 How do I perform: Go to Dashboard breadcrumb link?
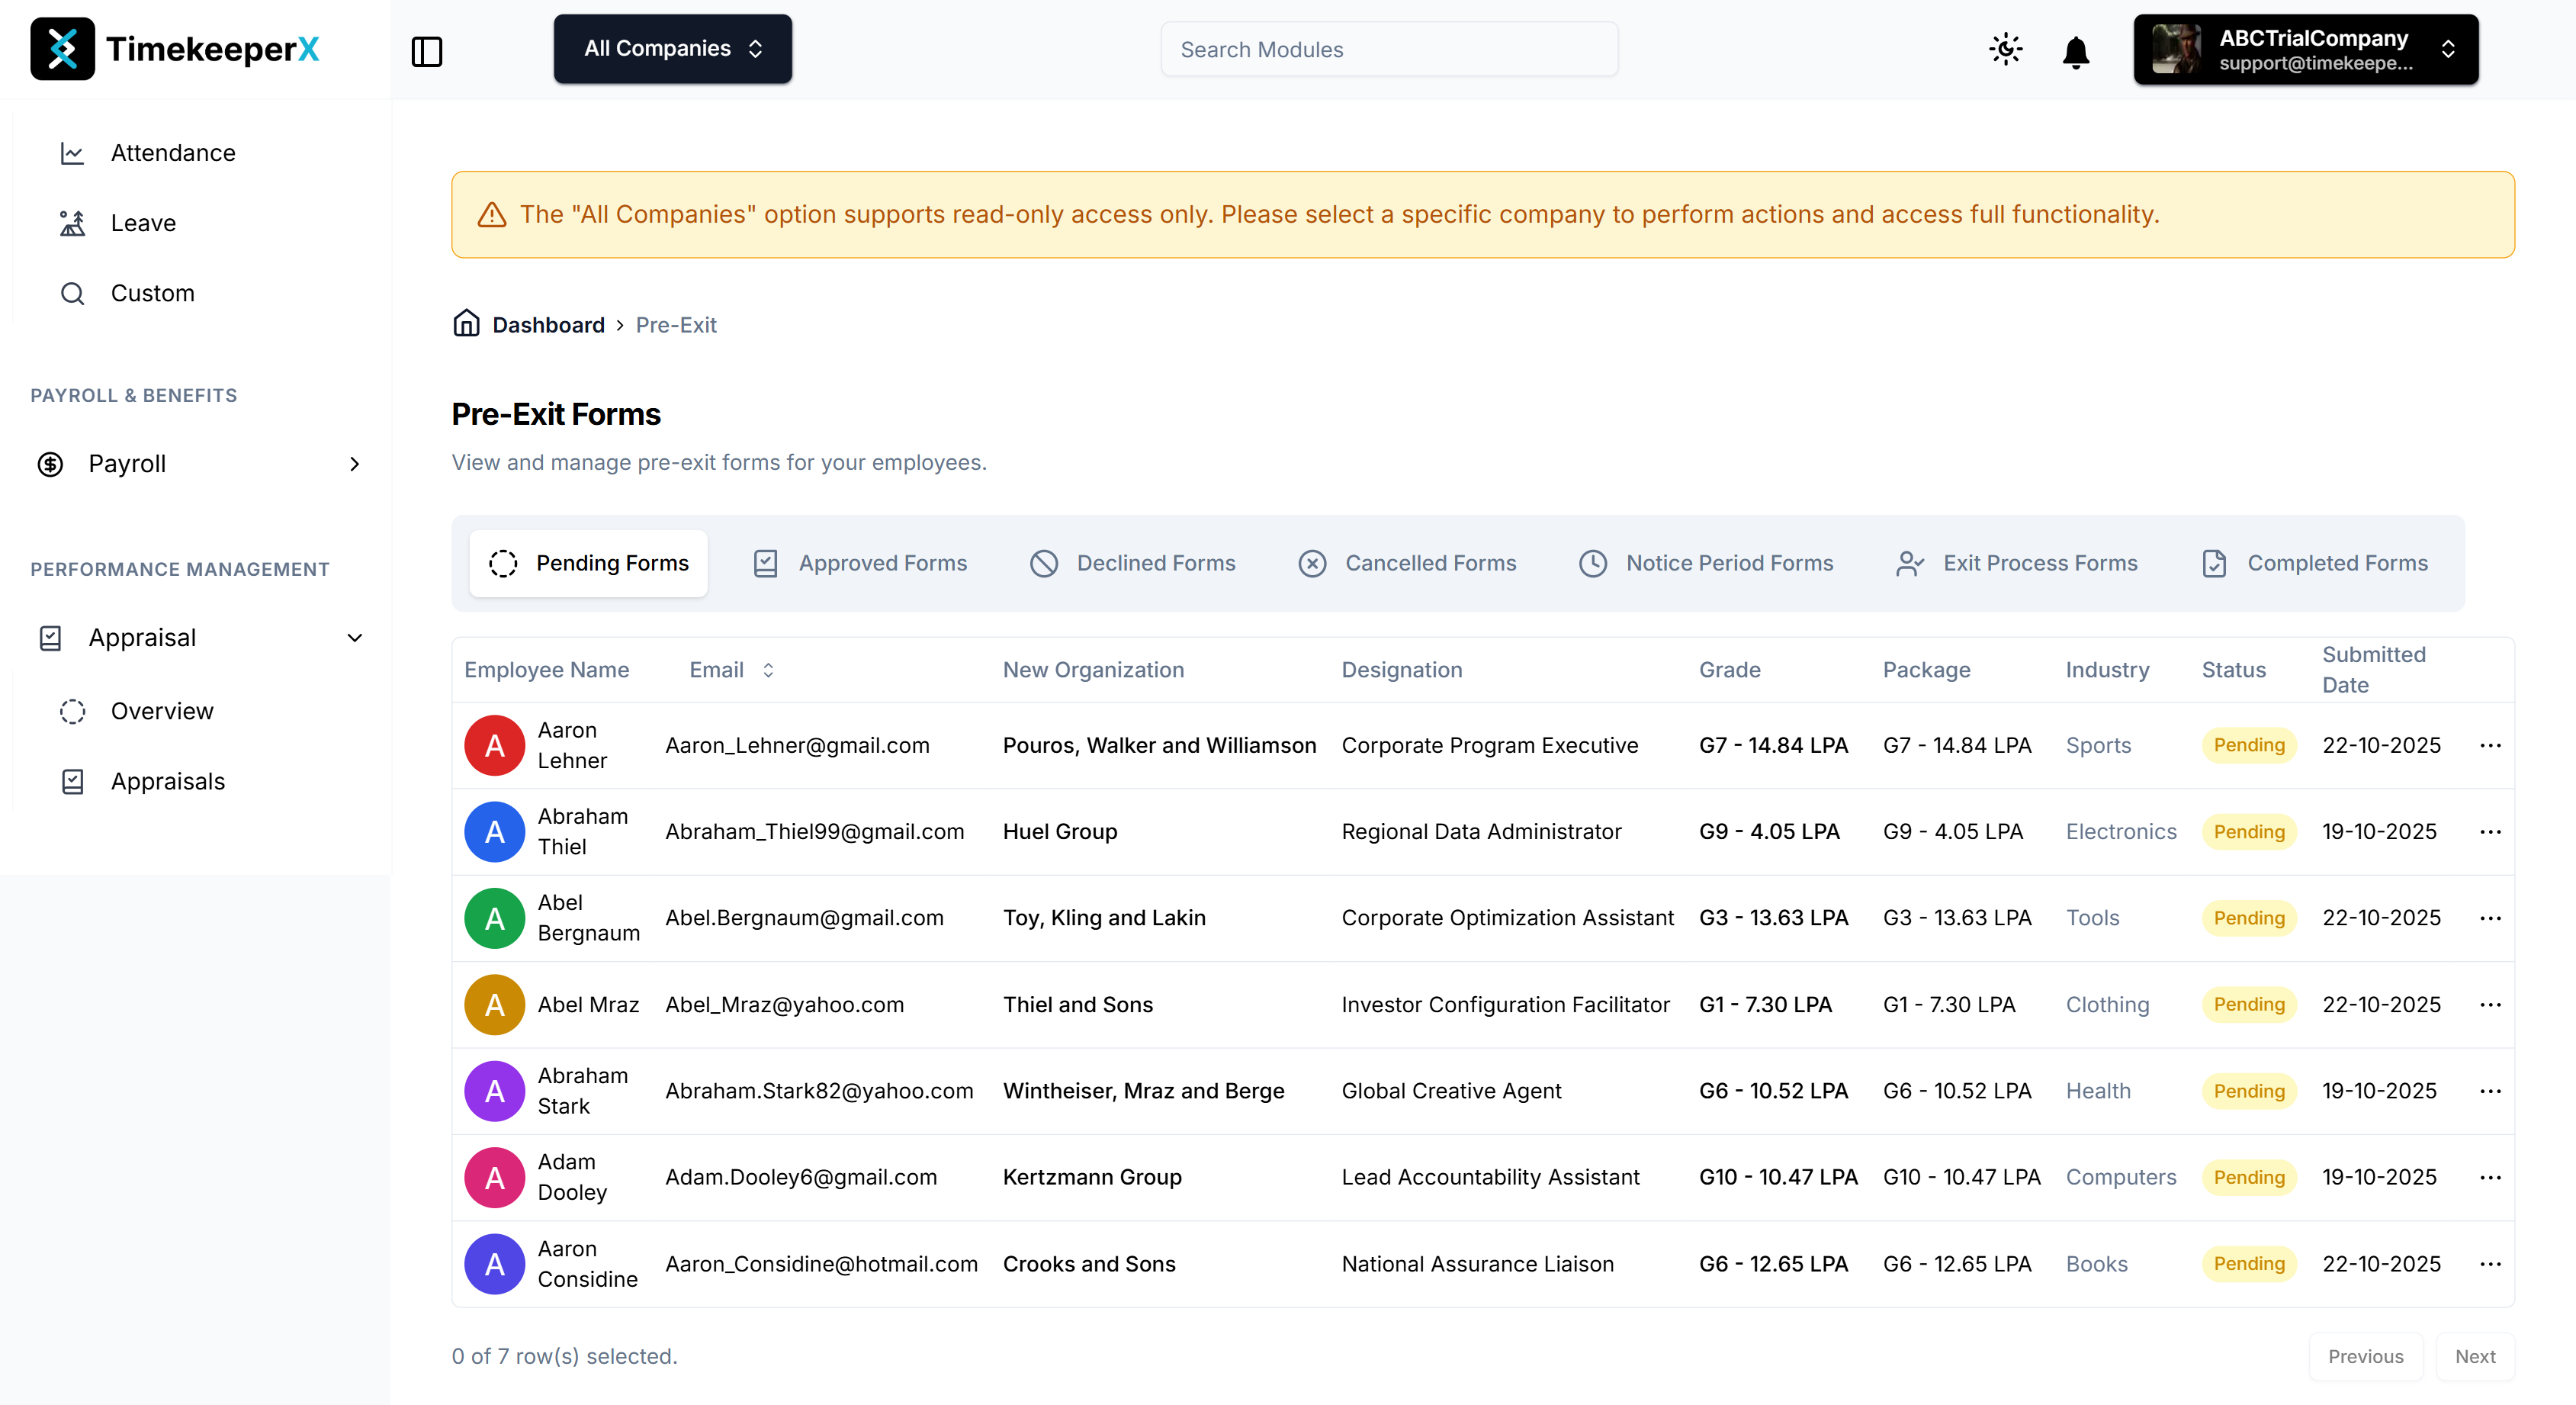548,325
